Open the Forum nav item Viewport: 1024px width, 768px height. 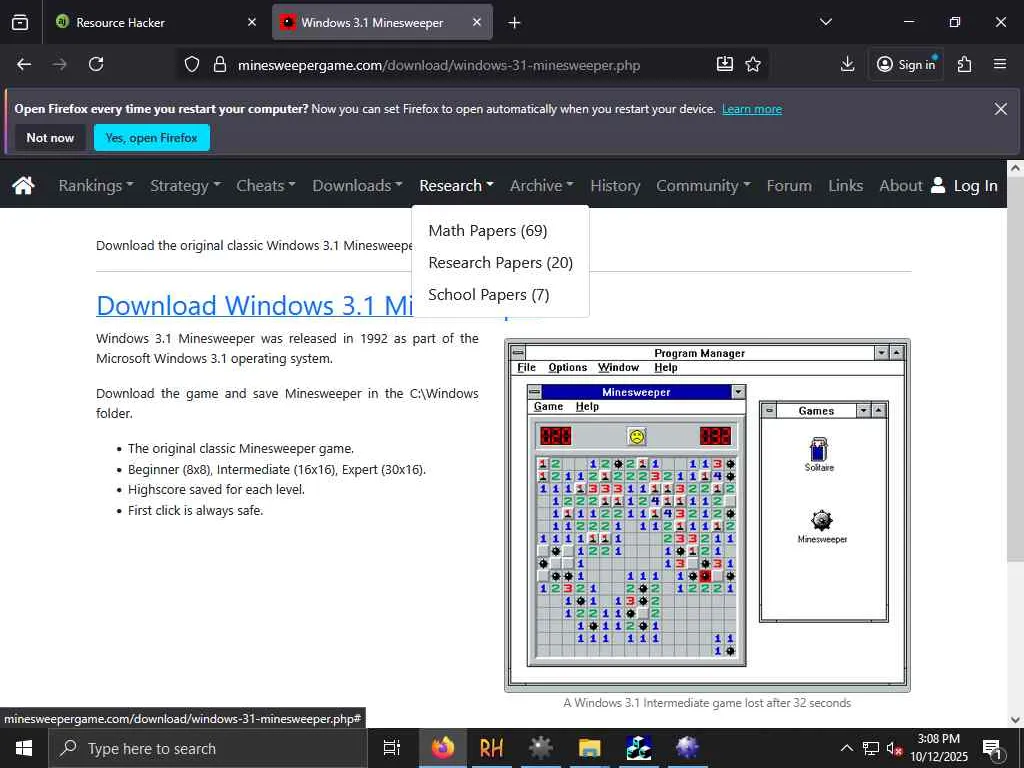click(x=789, y=185)
